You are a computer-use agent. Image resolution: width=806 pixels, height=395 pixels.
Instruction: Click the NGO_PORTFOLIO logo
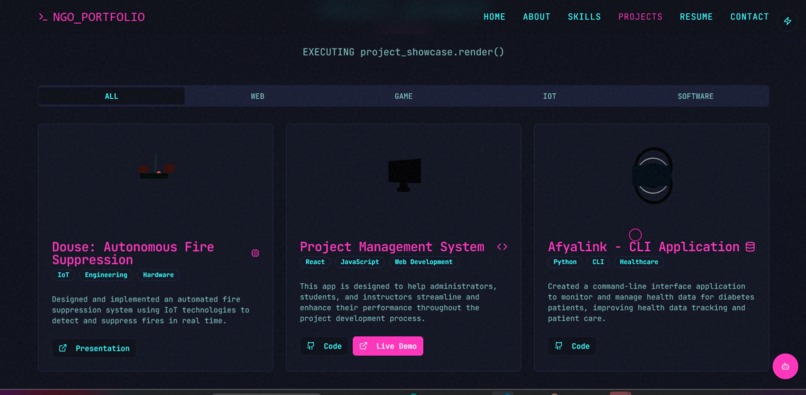(91, 17)
